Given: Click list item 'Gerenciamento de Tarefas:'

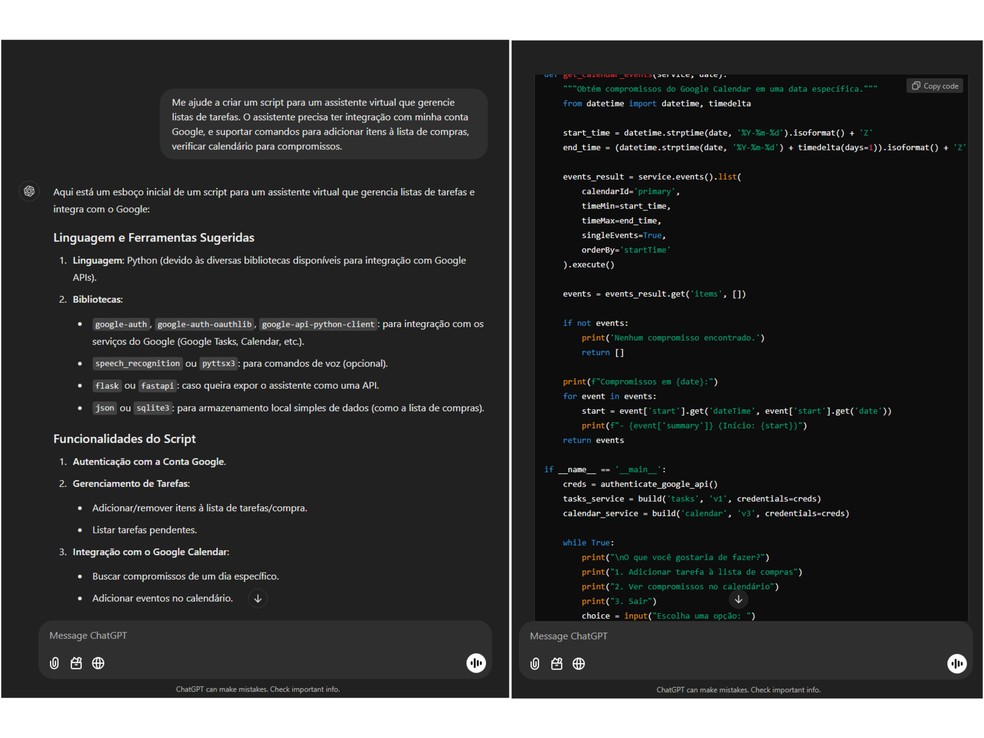Looking at the screenshot, I should (131, 483).
